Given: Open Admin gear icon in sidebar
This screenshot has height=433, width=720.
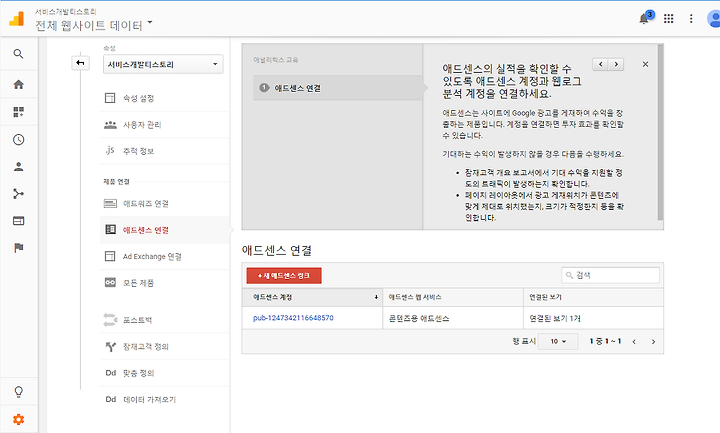Looking at the screenshot, I should click(x=18, y=419).
